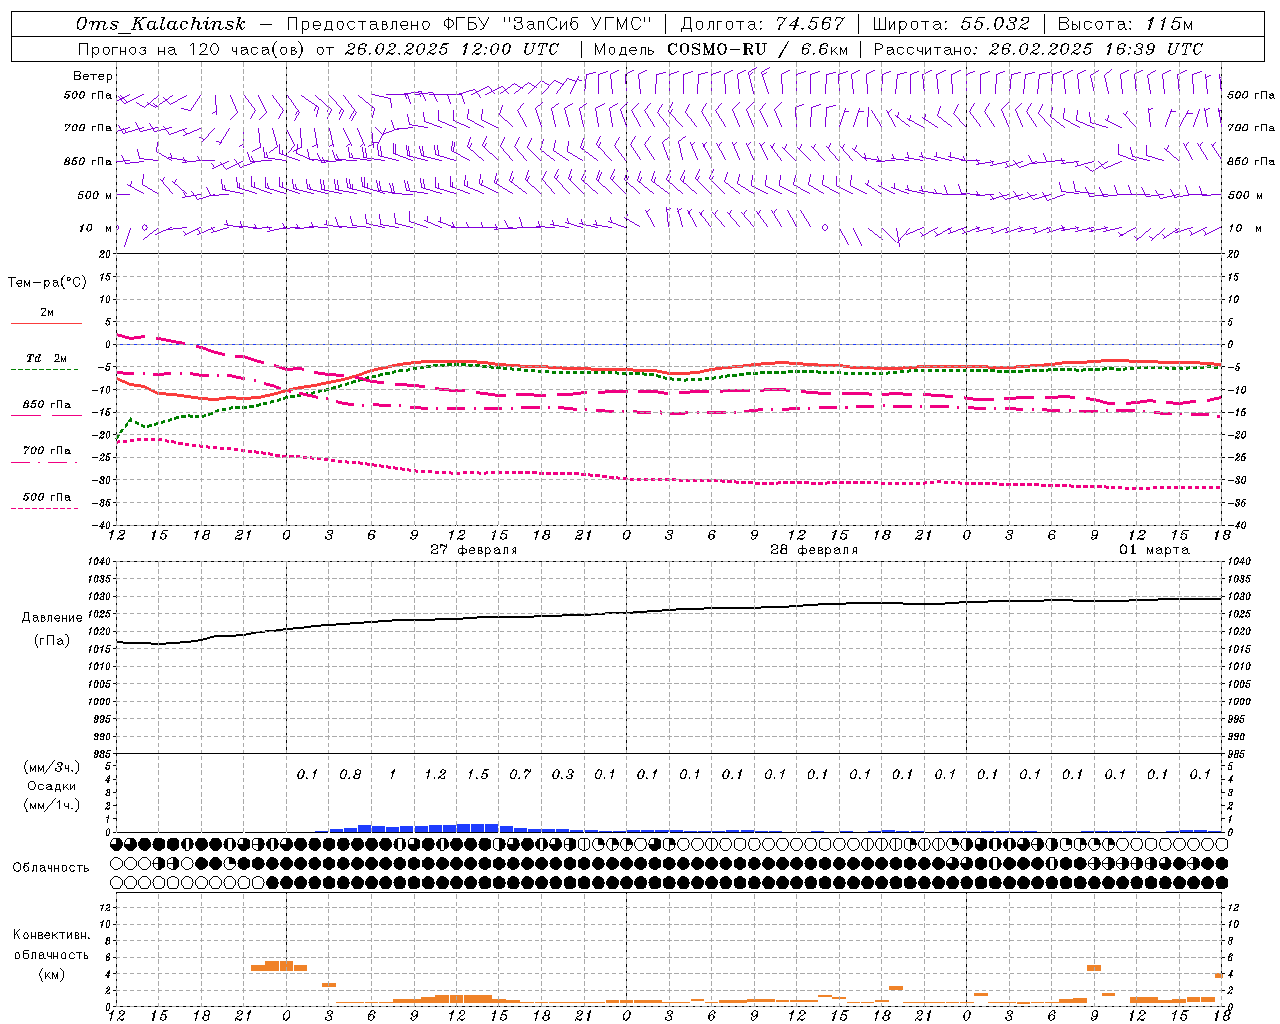Click the 2м temperature legend entry
The height and width of the screenshot is (1024, 1280).
point(47,313)
